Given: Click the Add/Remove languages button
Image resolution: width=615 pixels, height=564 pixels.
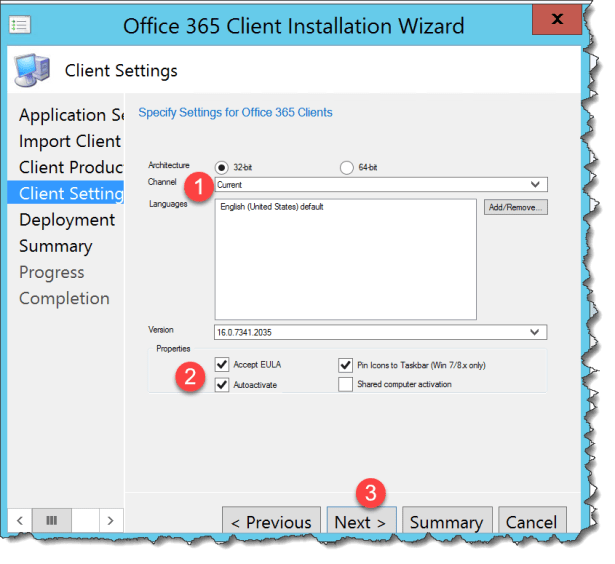Looking at the screenshot, I should pos(516,207).
